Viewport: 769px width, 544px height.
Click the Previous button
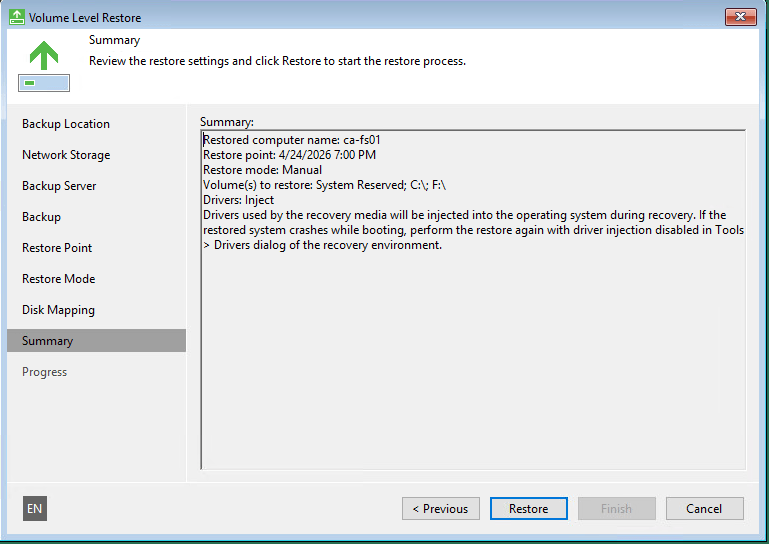click(441, 509)
